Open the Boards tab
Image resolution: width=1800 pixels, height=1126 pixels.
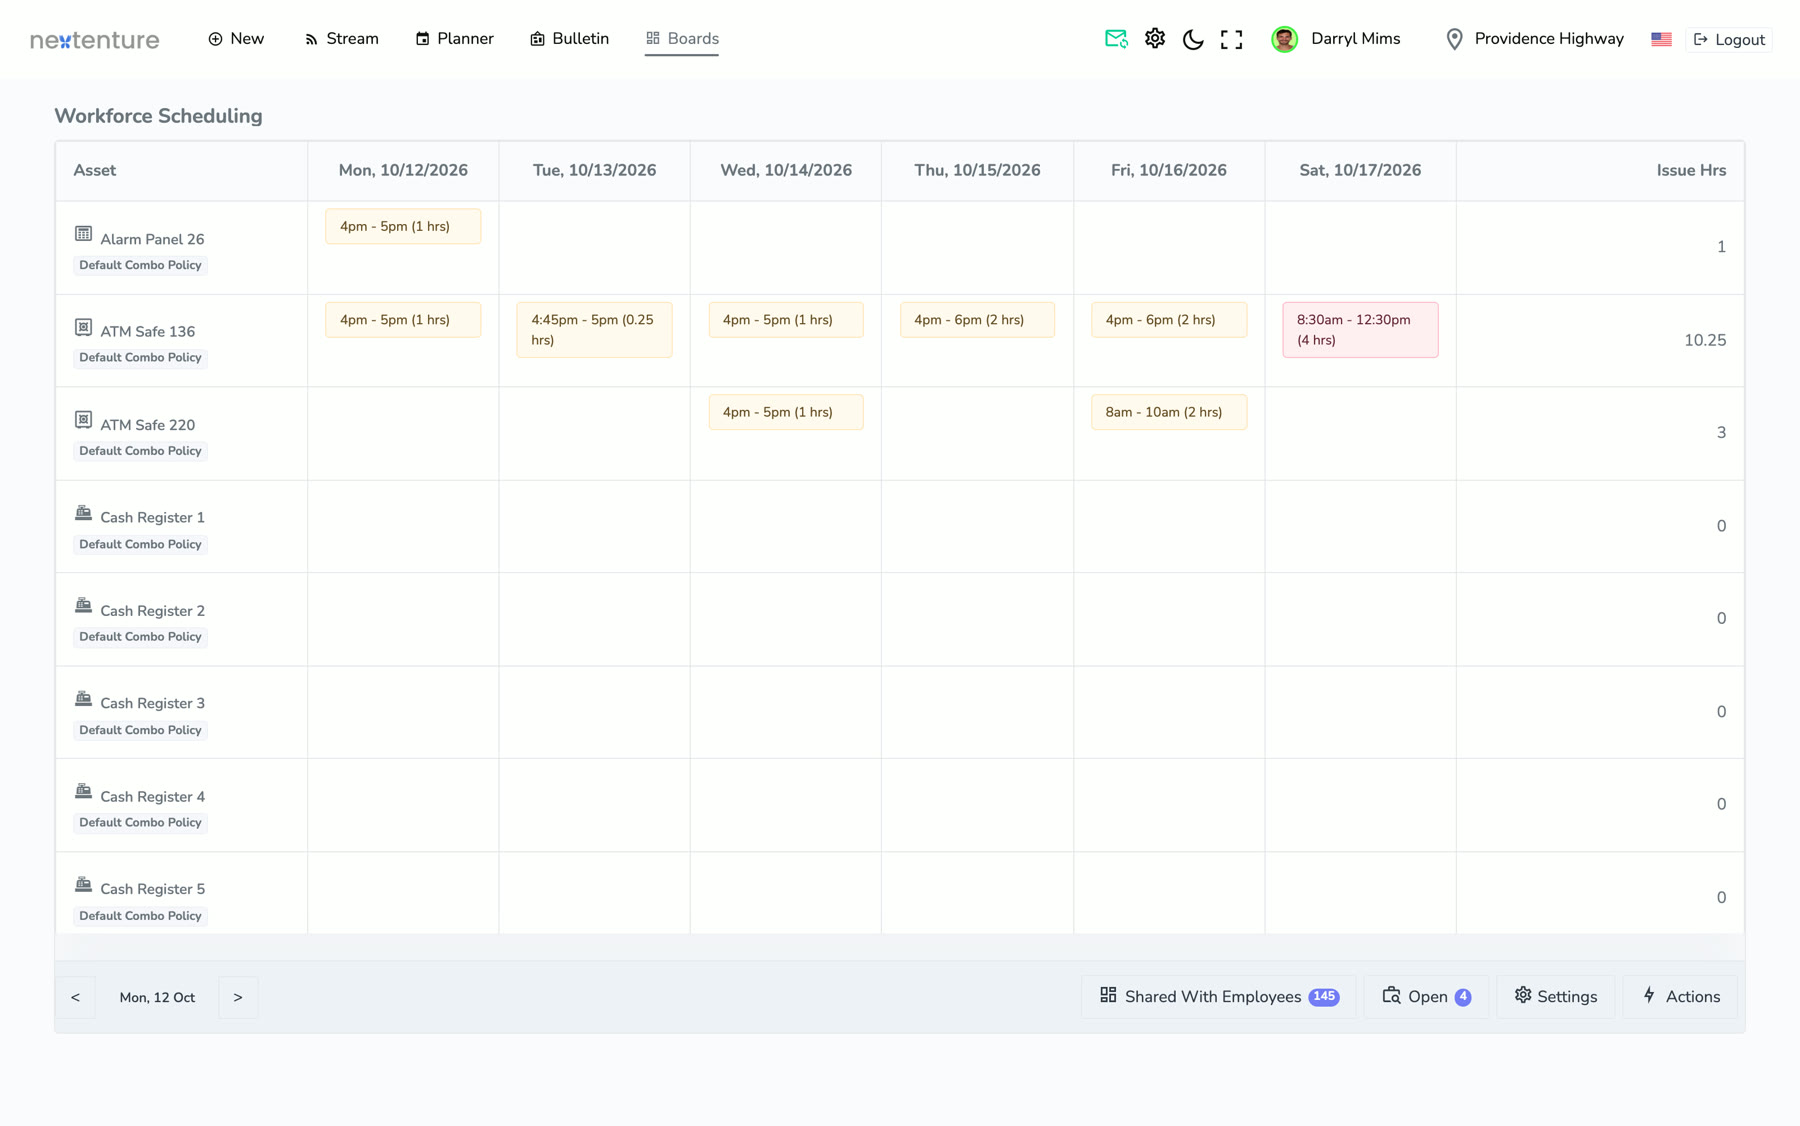[682, 39]
